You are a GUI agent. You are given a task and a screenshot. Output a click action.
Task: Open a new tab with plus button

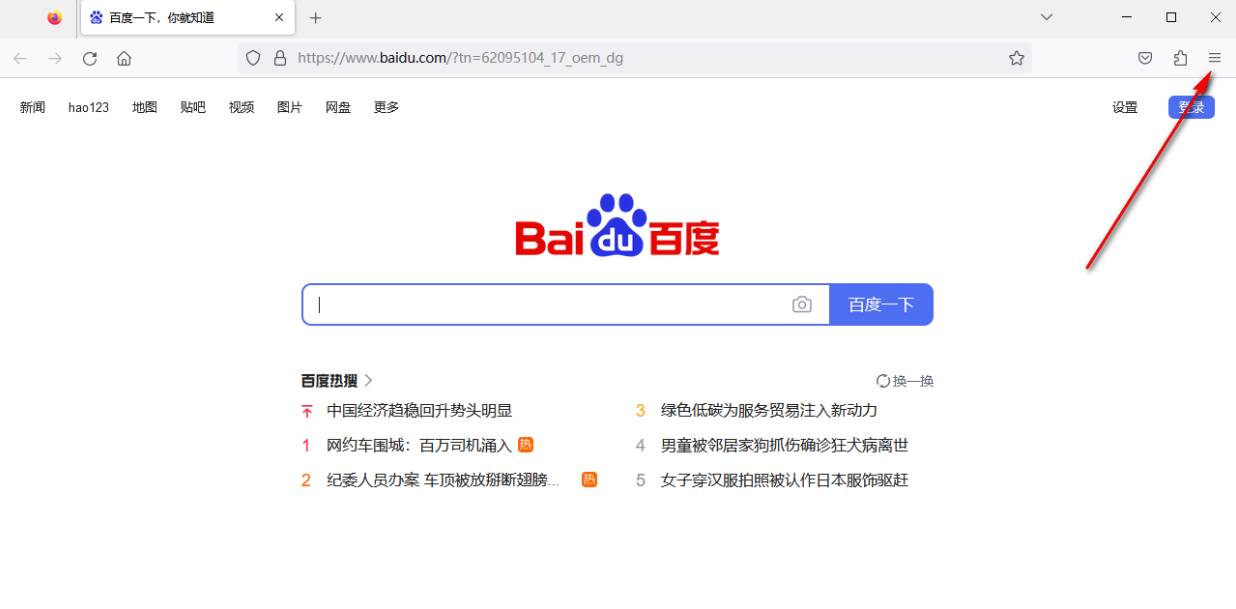[x=316, y=18]
